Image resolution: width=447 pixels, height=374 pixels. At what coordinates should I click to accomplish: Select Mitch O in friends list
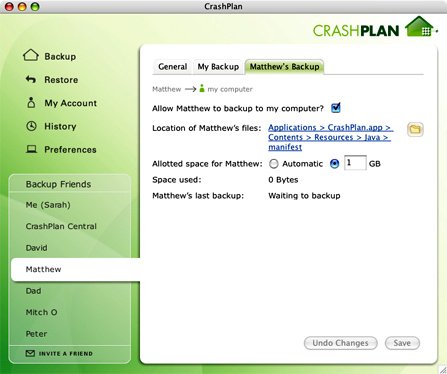[41, 312]
